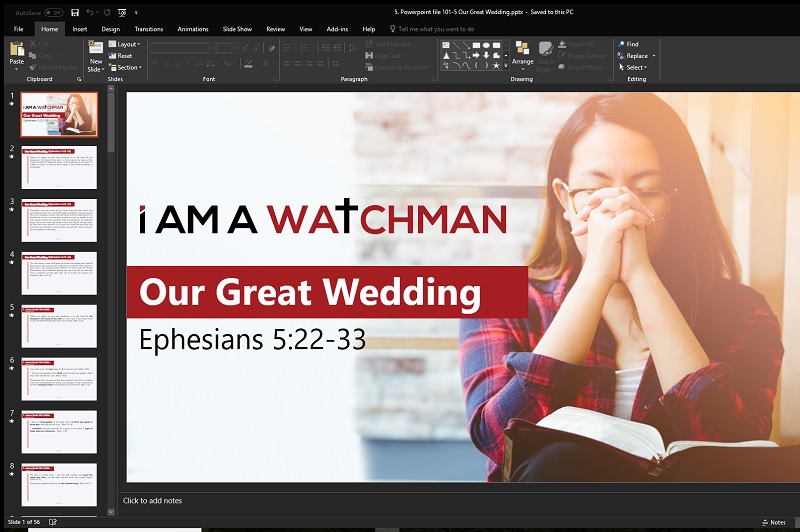
Task: Select slide 3 thumbnail in slide panel
Action: click(59, 219)
